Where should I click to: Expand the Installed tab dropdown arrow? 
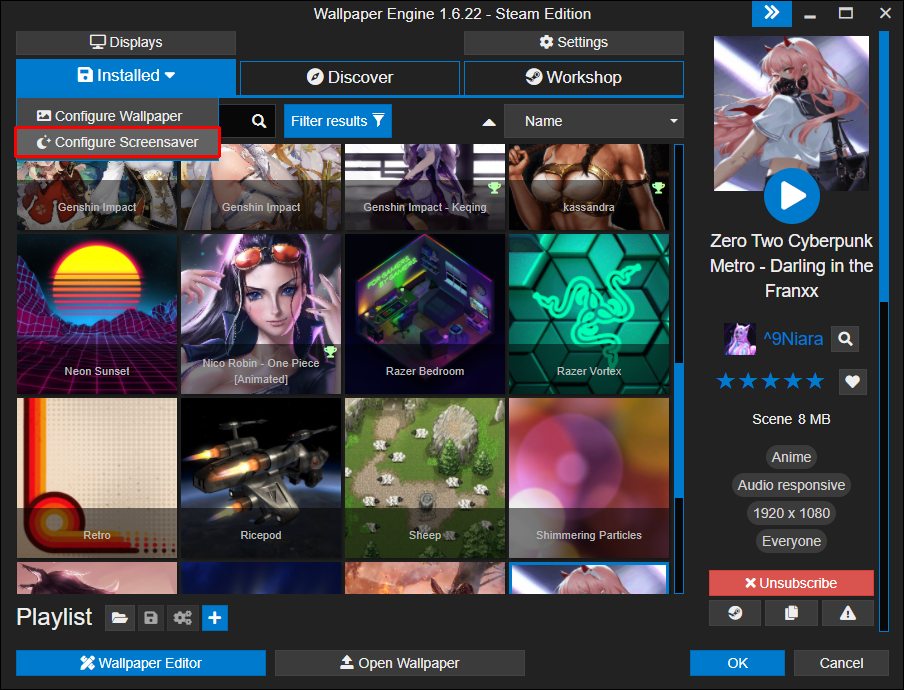coord(170,75)
